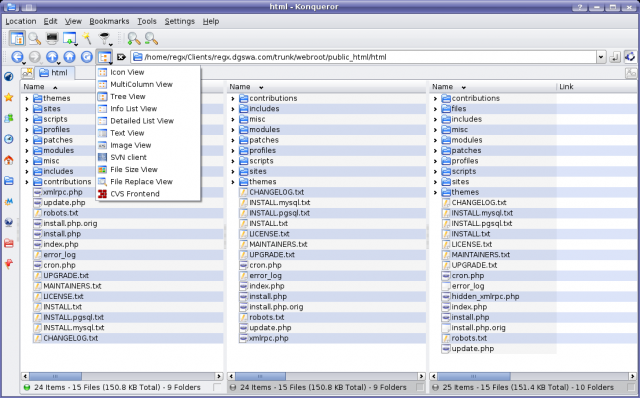
Task: Click the red pushpin sidebar icon
Action: coord(9,264)
